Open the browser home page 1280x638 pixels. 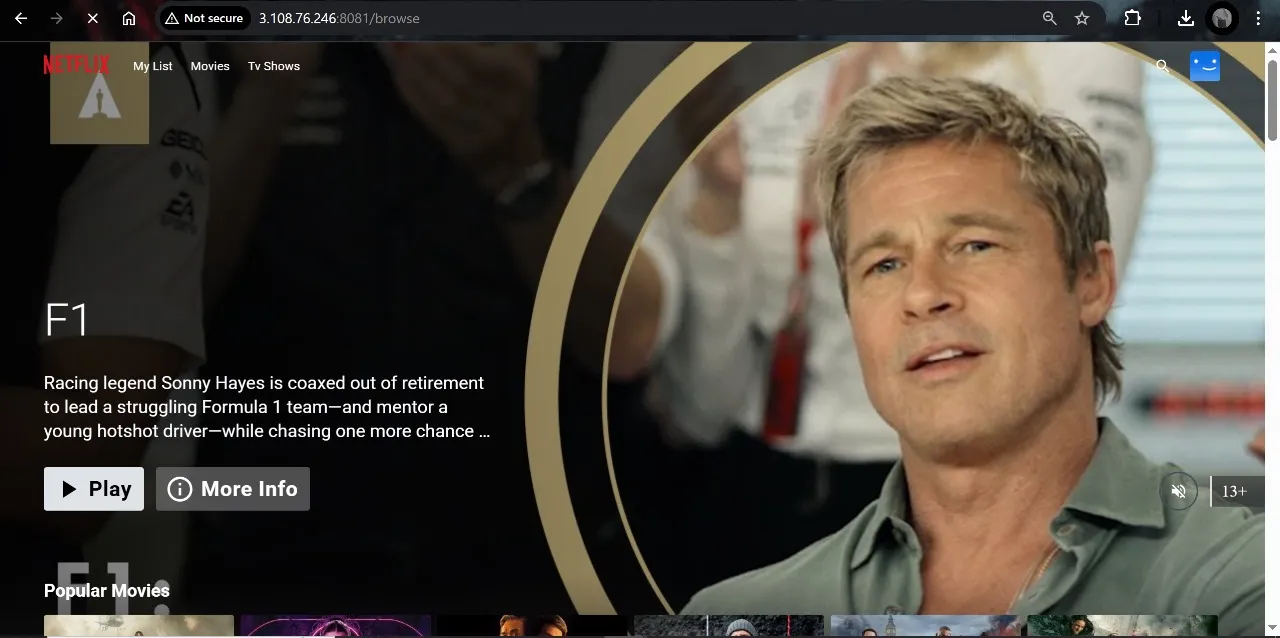[x=129, y=18]
